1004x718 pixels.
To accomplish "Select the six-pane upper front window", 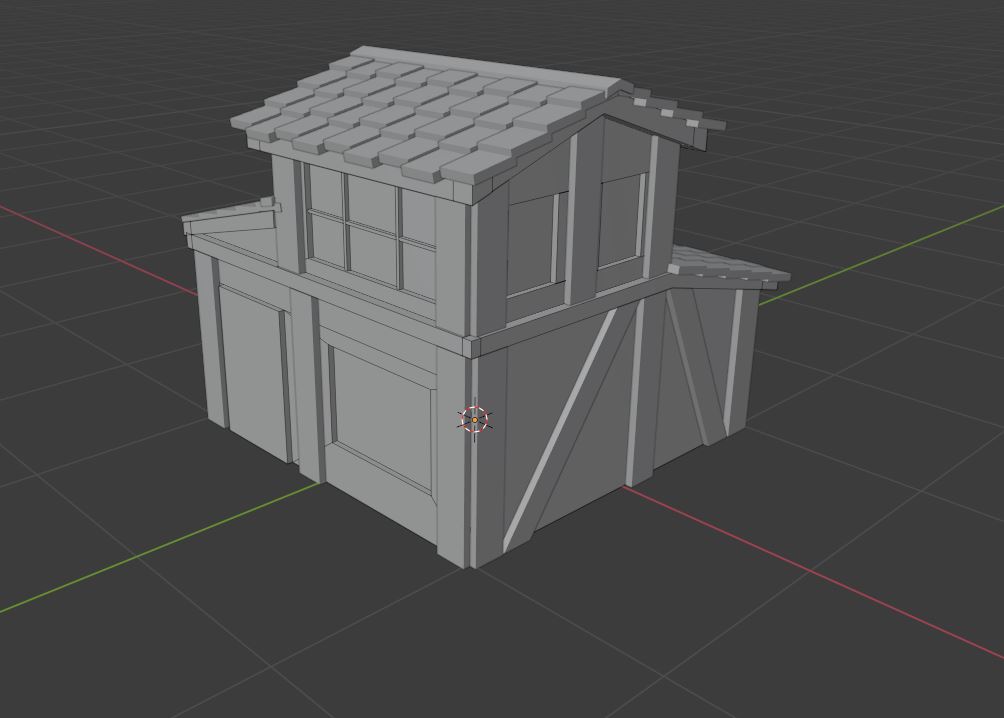I will pos(370,230).
